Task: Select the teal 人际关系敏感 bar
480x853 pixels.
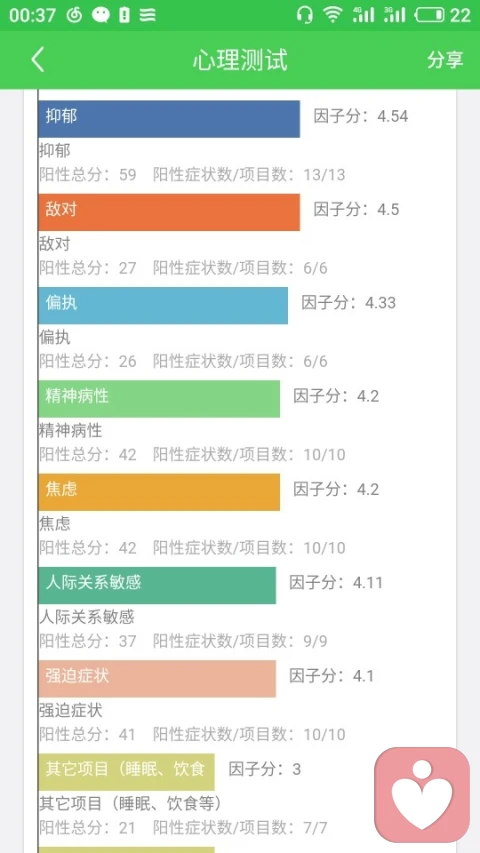Action: point(157,585)
